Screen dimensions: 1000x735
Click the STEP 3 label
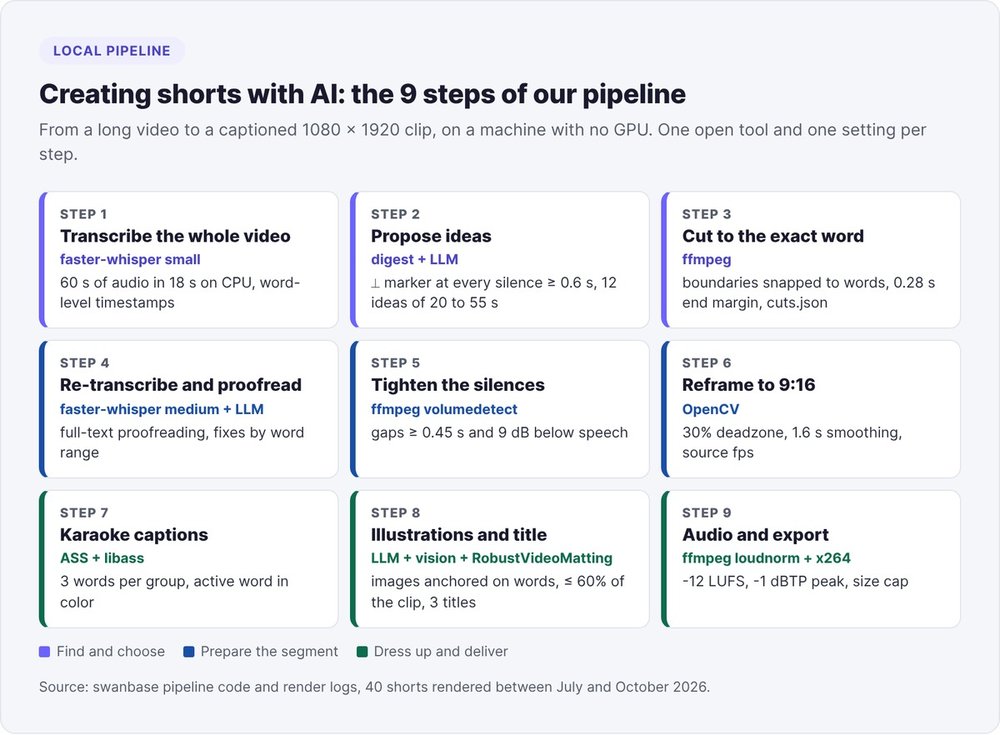707,214
